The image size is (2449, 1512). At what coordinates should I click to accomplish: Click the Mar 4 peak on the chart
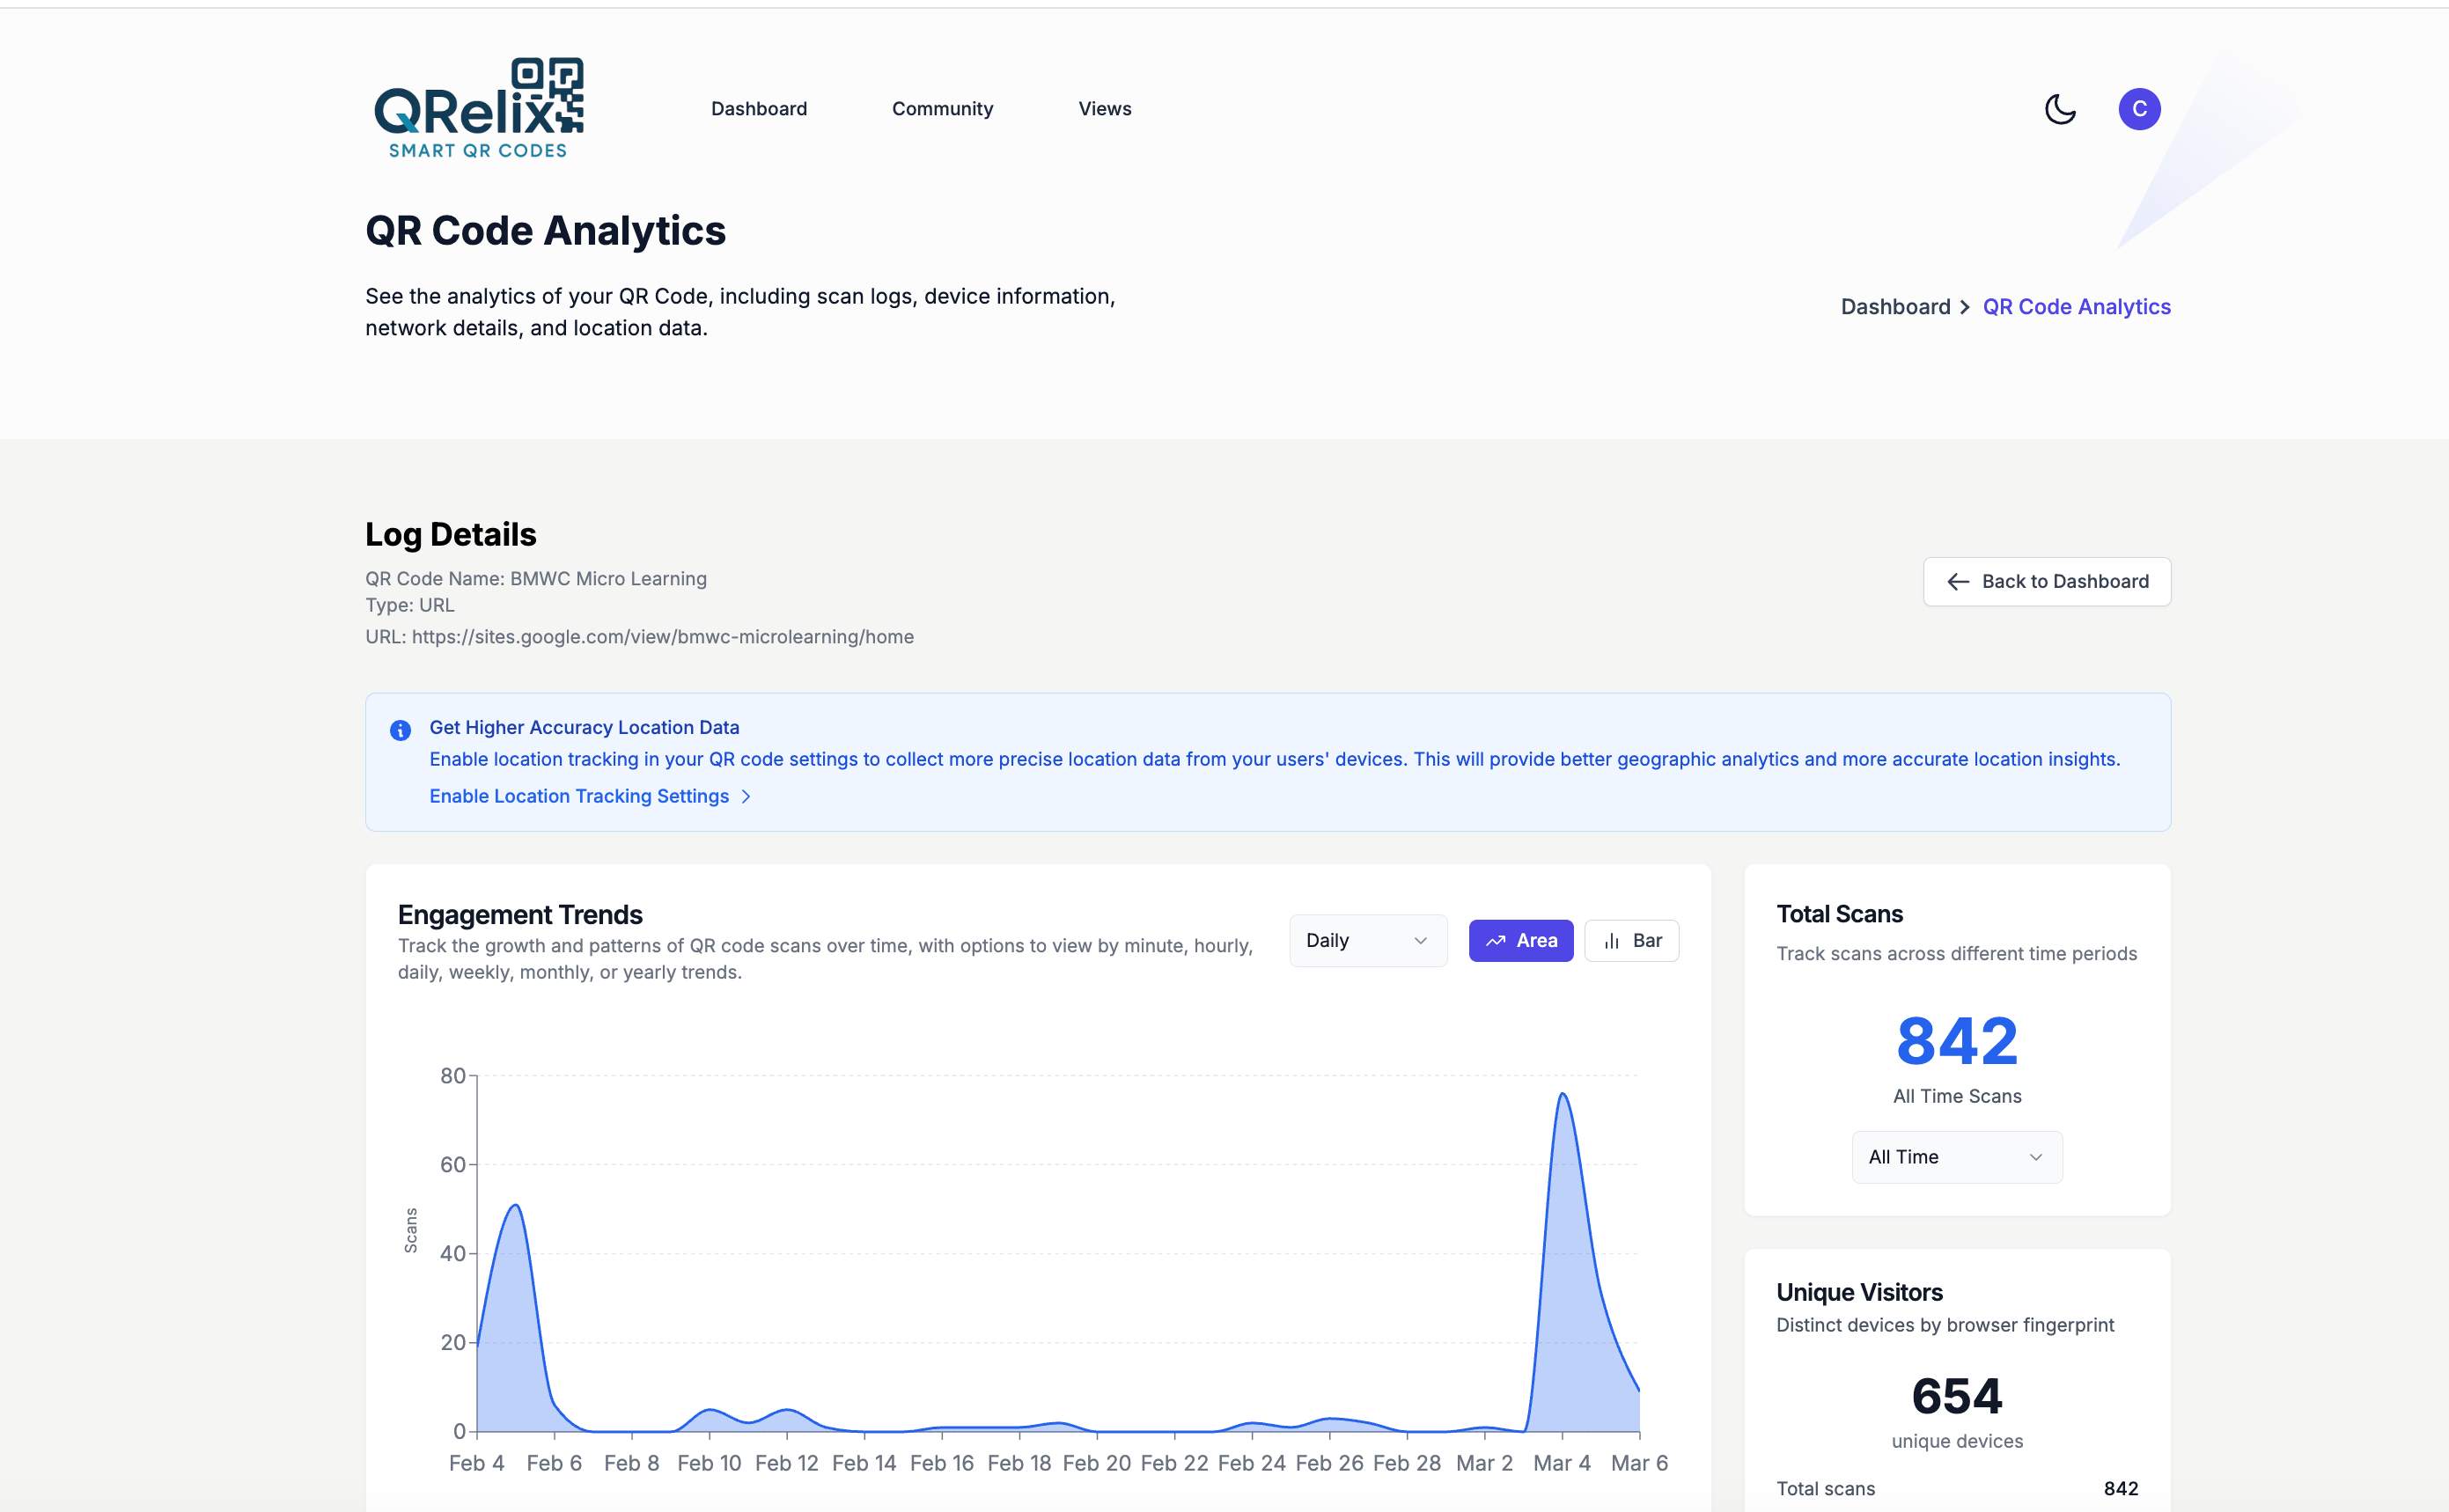pyautogui.click(x=1562, y=1095)
